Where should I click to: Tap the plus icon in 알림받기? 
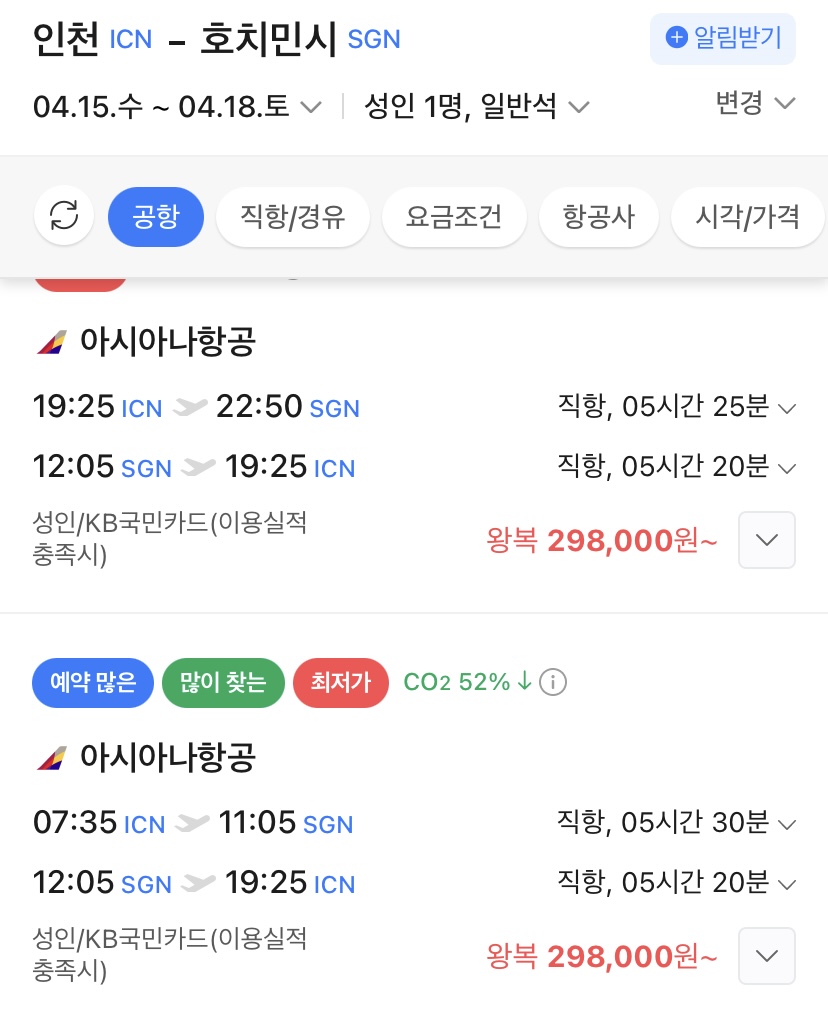point(677,38)
